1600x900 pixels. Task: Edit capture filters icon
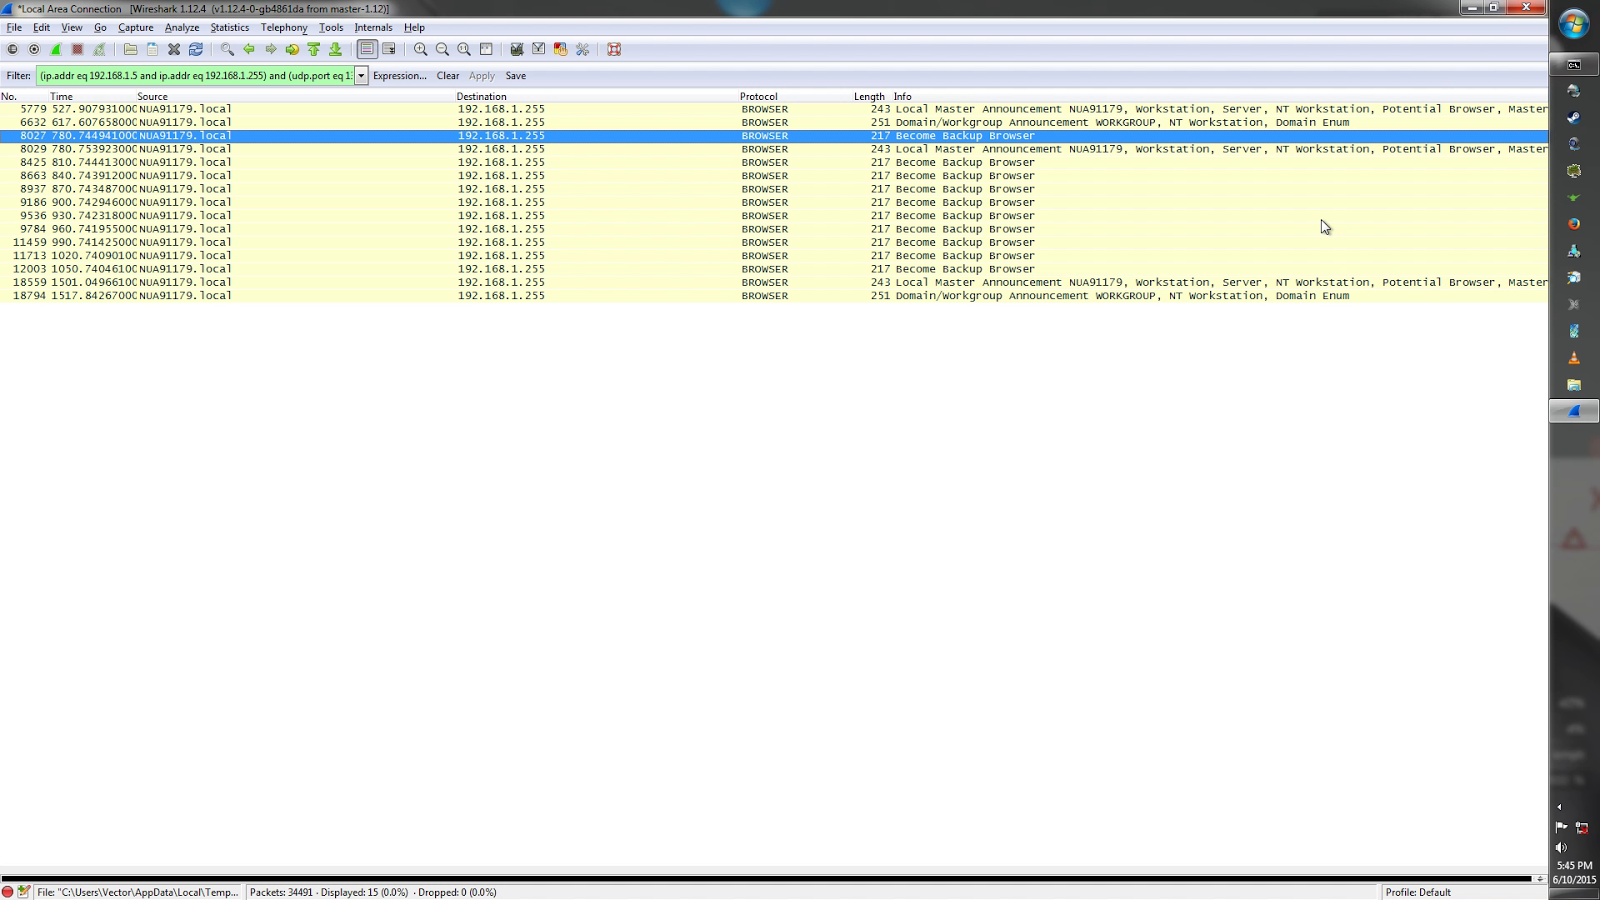pyautogui.click(x=517, y=49)
